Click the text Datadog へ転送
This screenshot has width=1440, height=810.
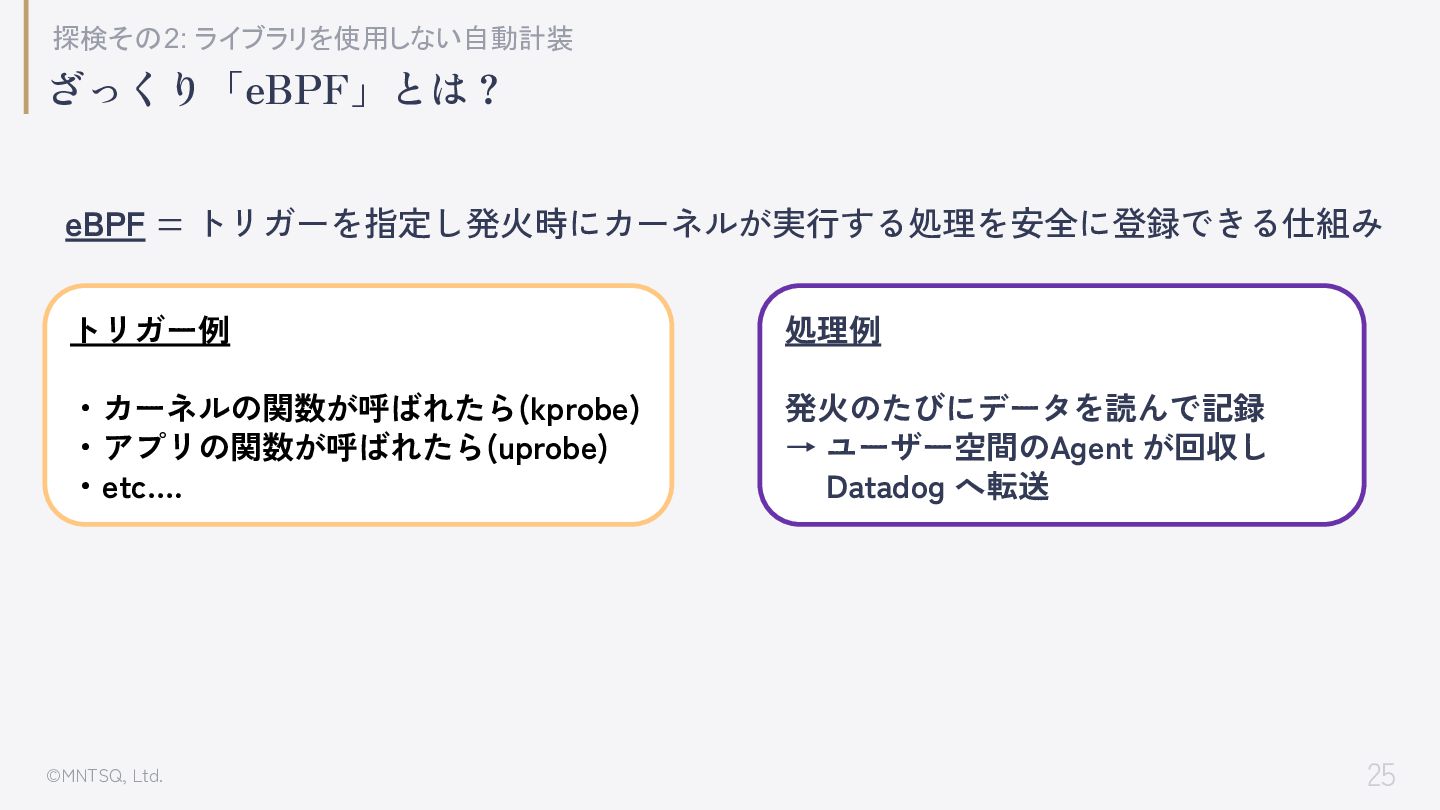pos(937,488)
